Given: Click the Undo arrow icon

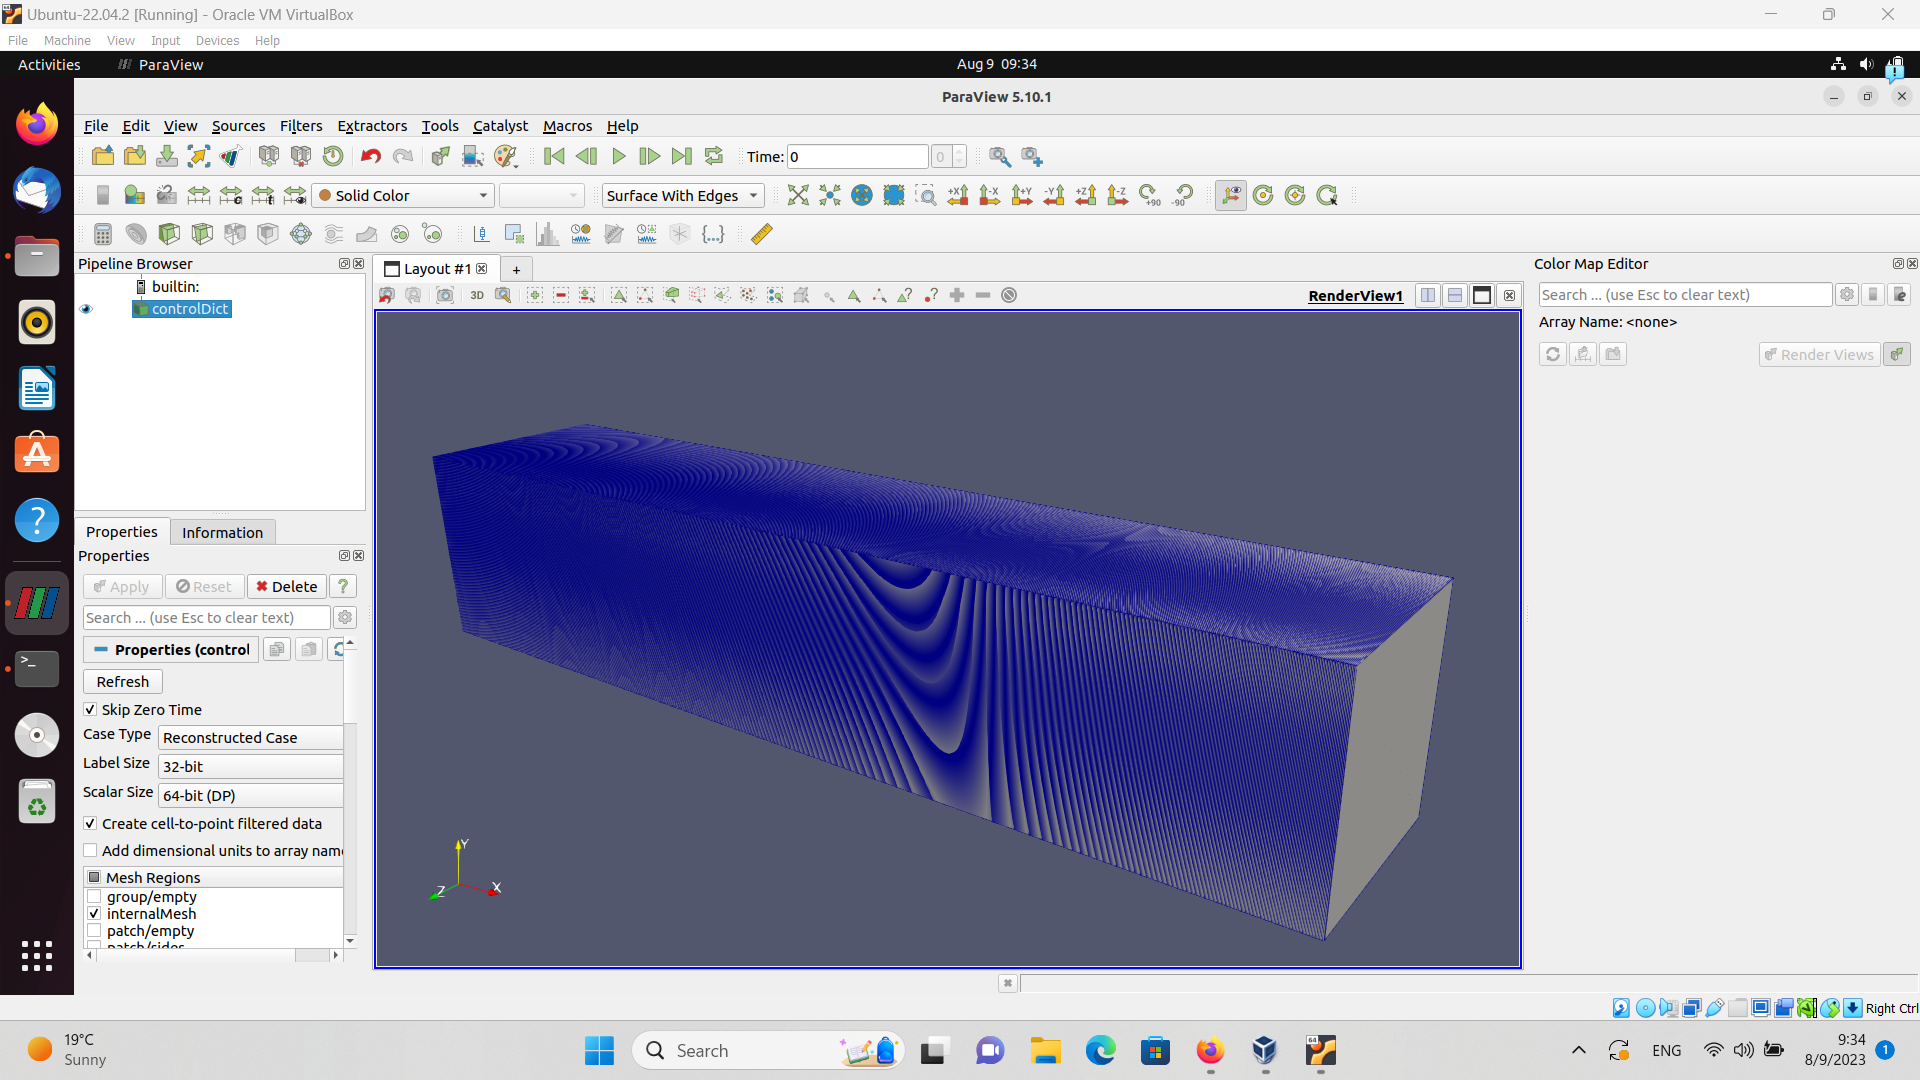Looking at the screenshot, I should (371, 156).
